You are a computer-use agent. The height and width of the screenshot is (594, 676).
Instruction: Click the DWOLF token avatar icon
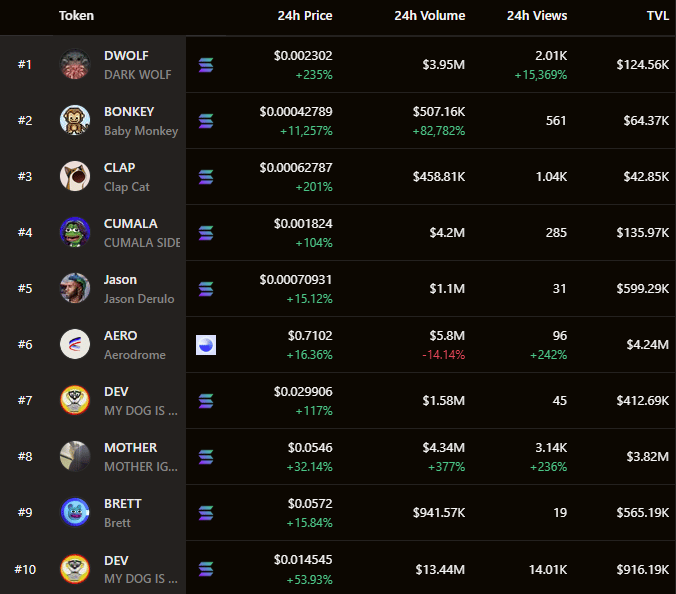[75, 64]
